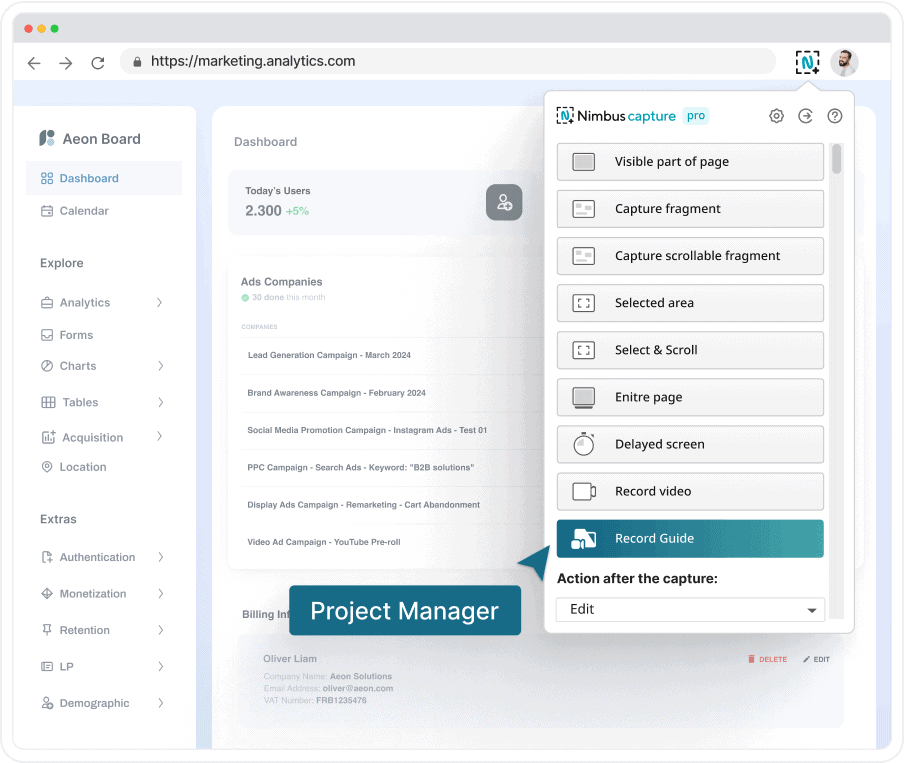Choose the Select & Scroll option

coord(690,350)
